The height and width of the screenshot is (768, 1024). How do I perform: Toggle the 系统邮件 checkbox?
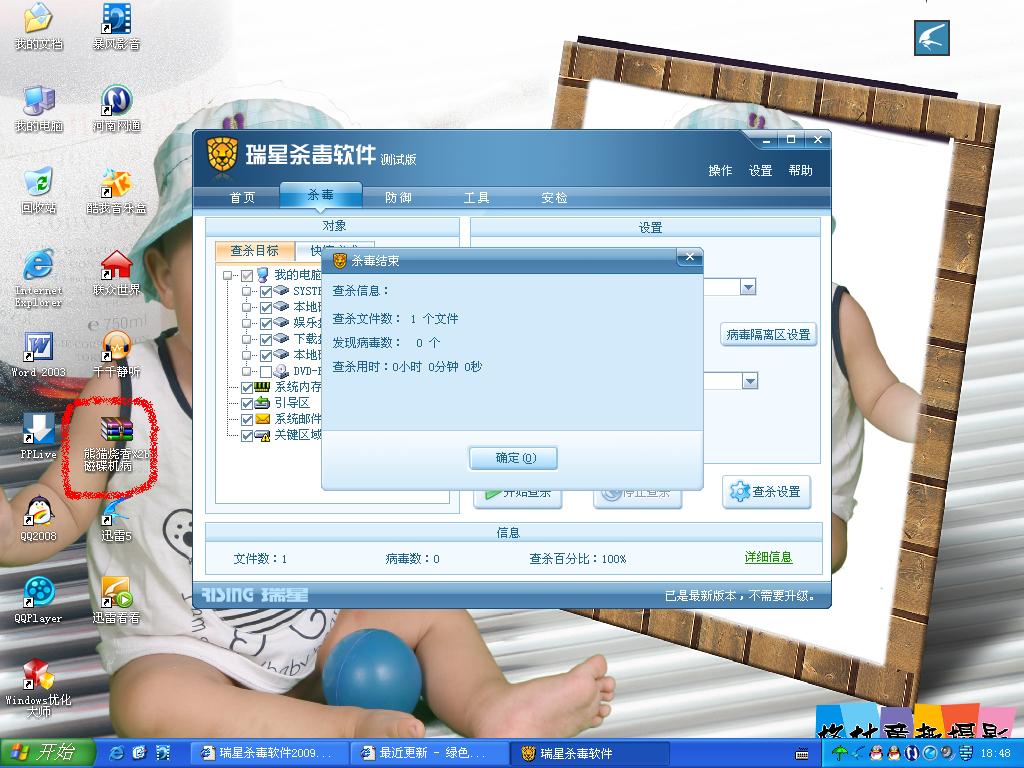click(247, 419)
